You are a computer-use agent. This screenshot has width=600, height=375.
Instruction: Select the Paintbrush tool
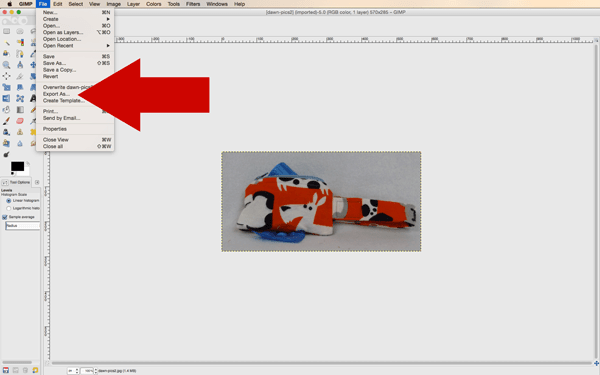(7, 121)
